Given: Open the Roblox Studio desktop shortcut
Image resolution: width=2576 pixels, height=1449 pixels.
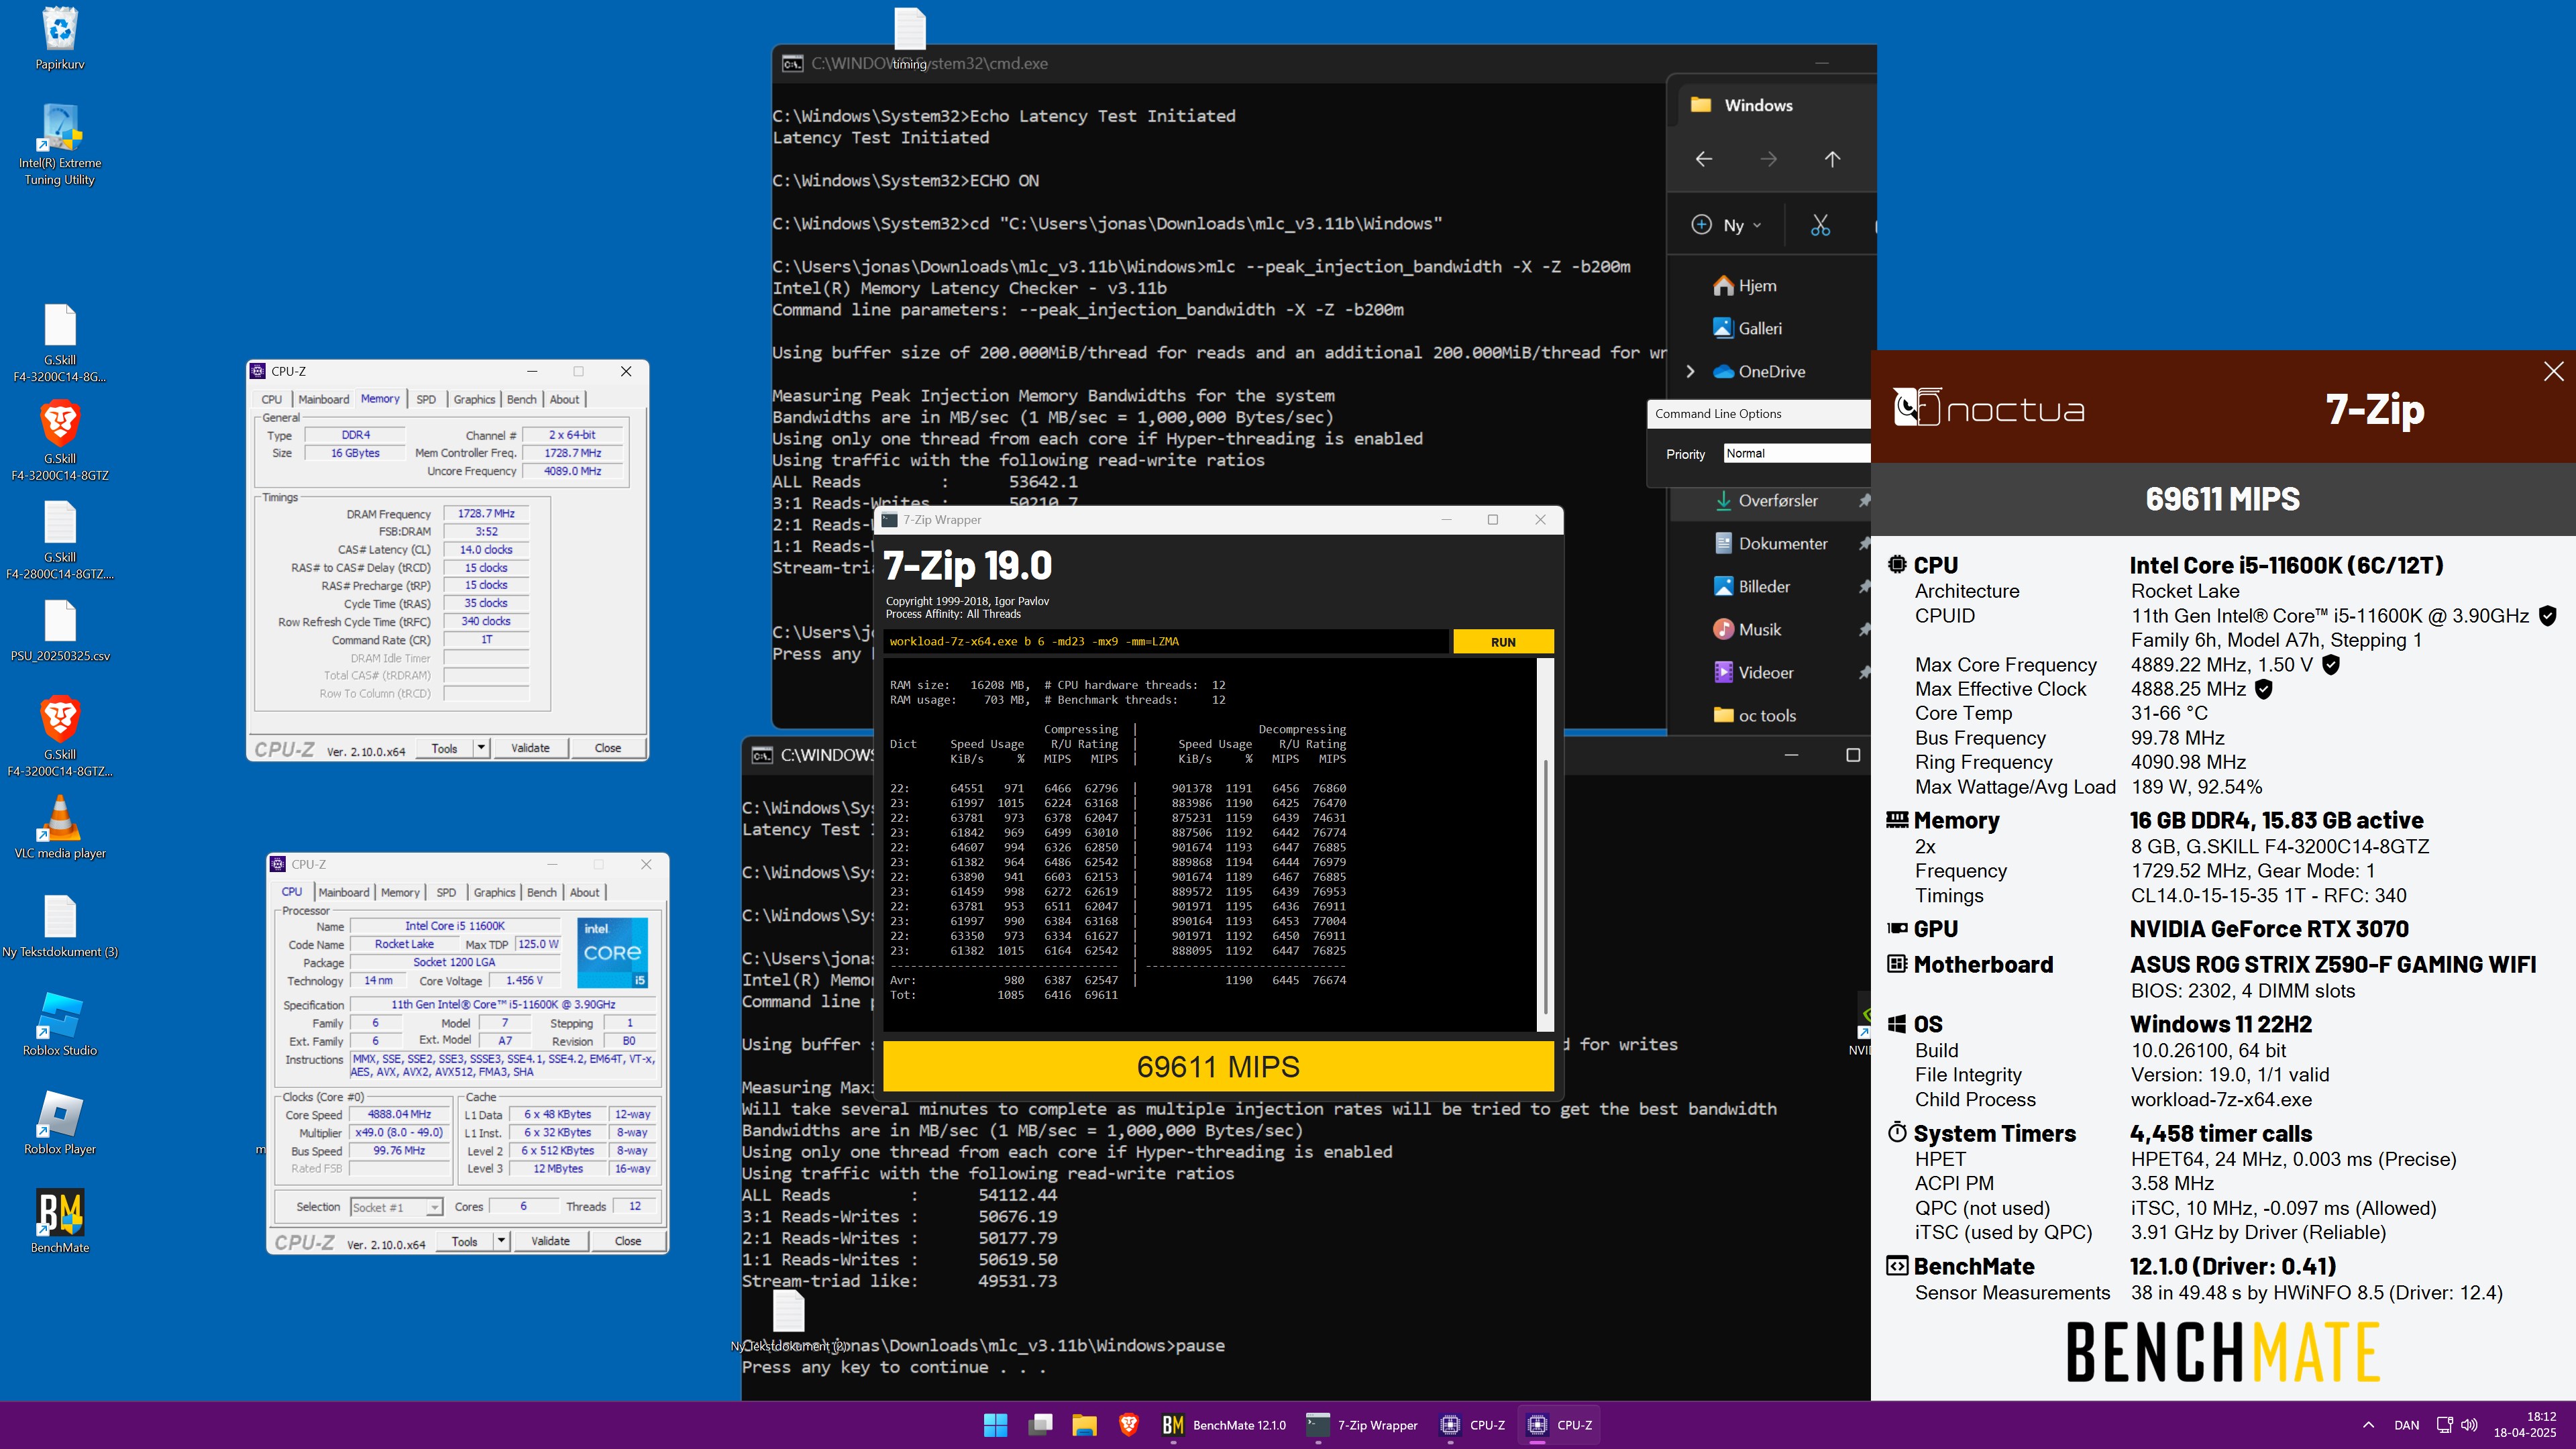Looking at the screenshot, I should [60, 1023].
